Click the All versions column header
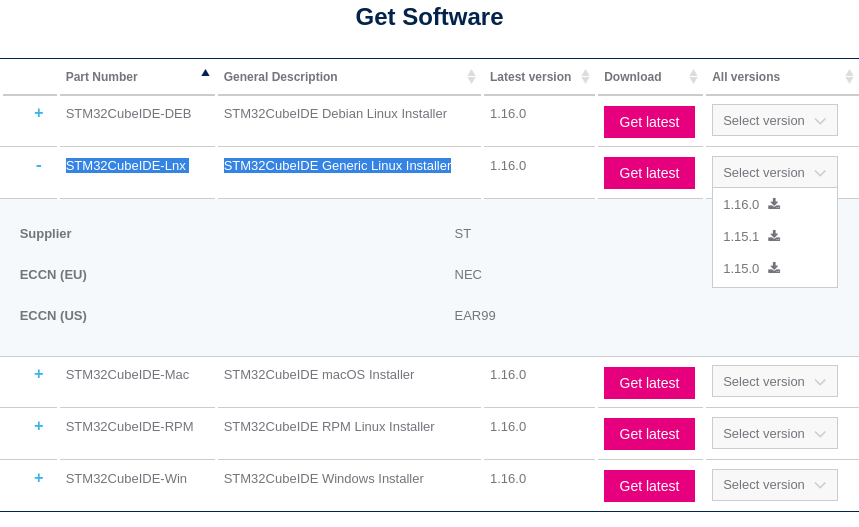859x527 pixels. [746, 77]
